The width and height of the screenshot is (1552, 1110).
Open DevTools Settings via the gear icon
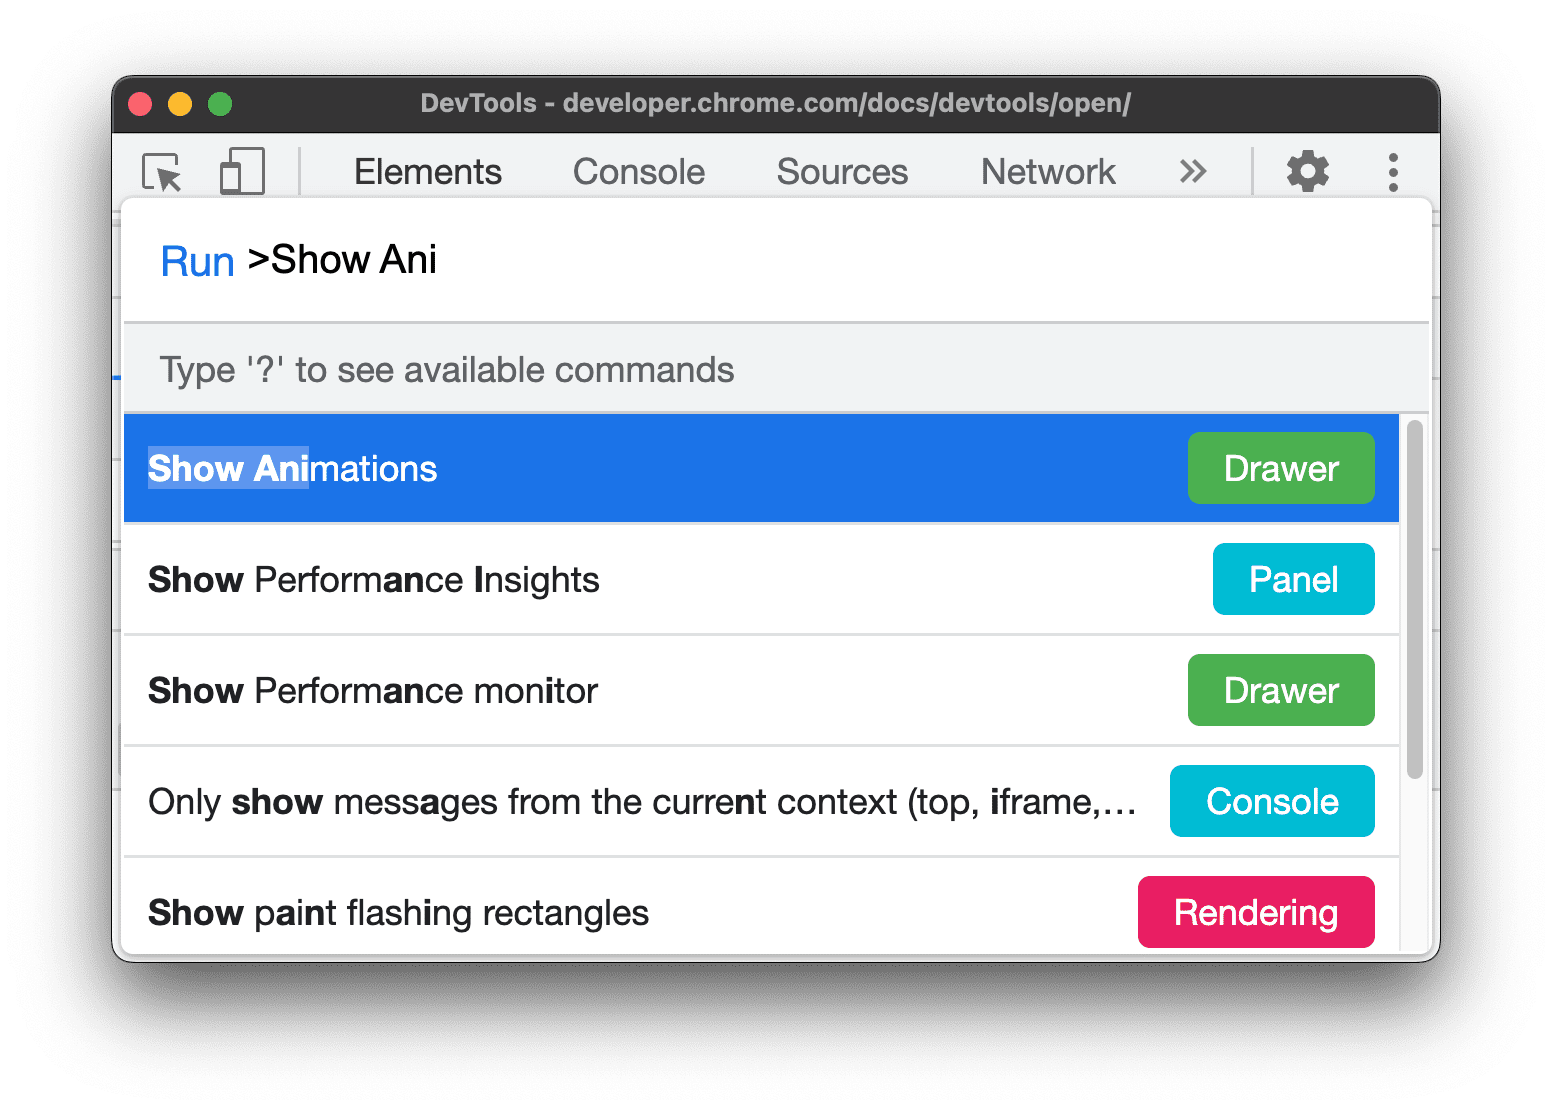pyautogui.click(x=1307, y=171)
